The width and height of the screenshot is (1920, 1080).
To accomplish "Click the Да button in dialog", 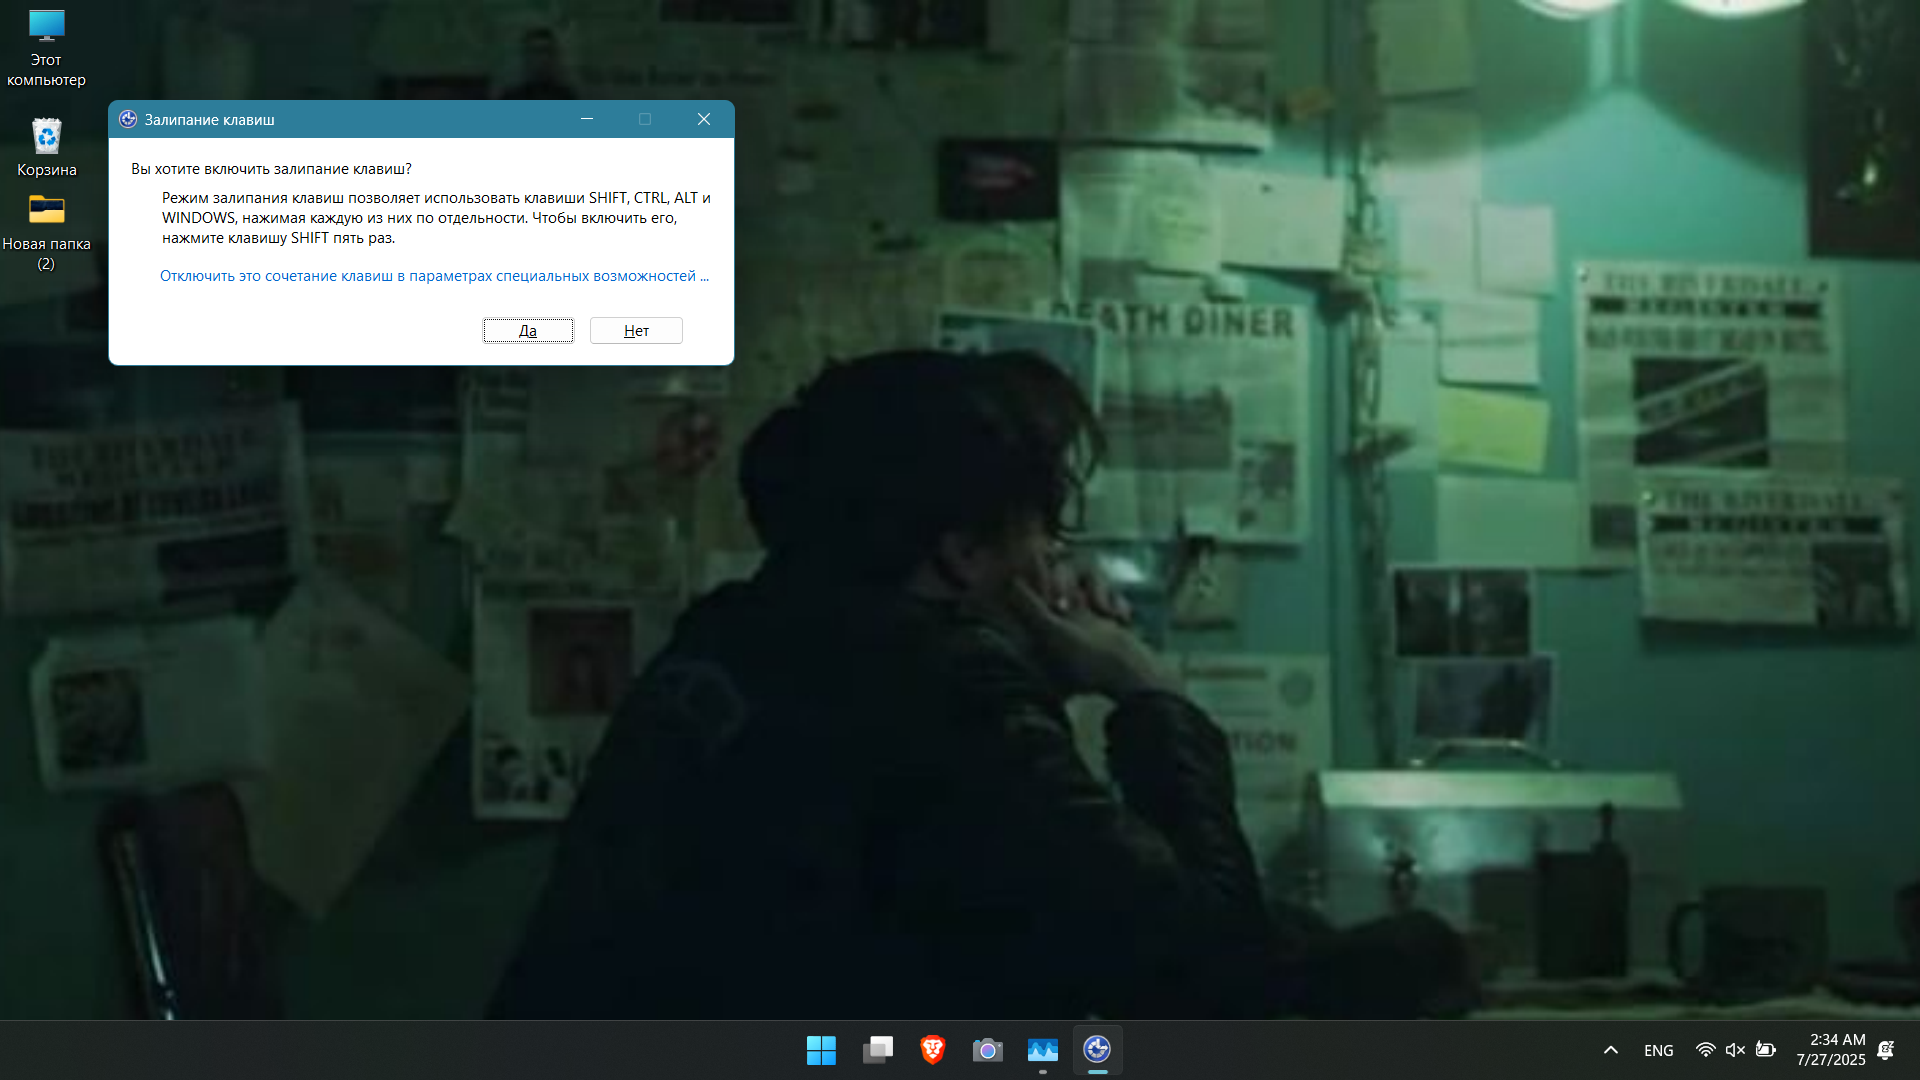I will coord(528,331).
